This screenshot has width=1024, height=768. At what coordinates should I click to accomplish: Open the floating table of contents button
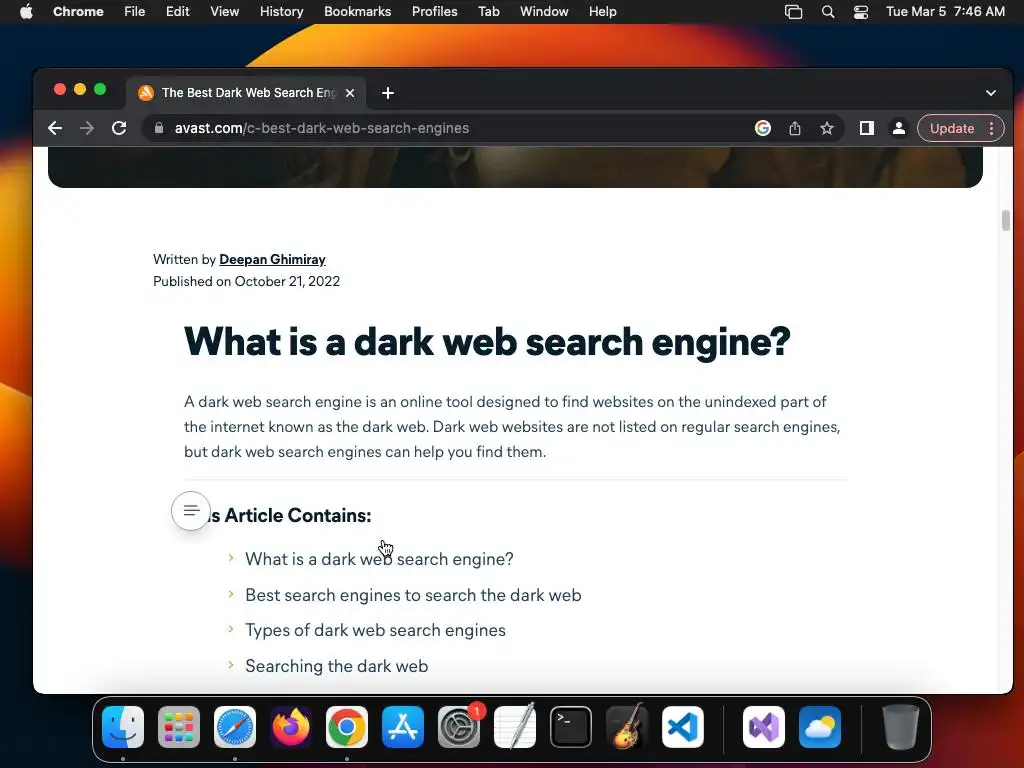[x=191, y=510]
